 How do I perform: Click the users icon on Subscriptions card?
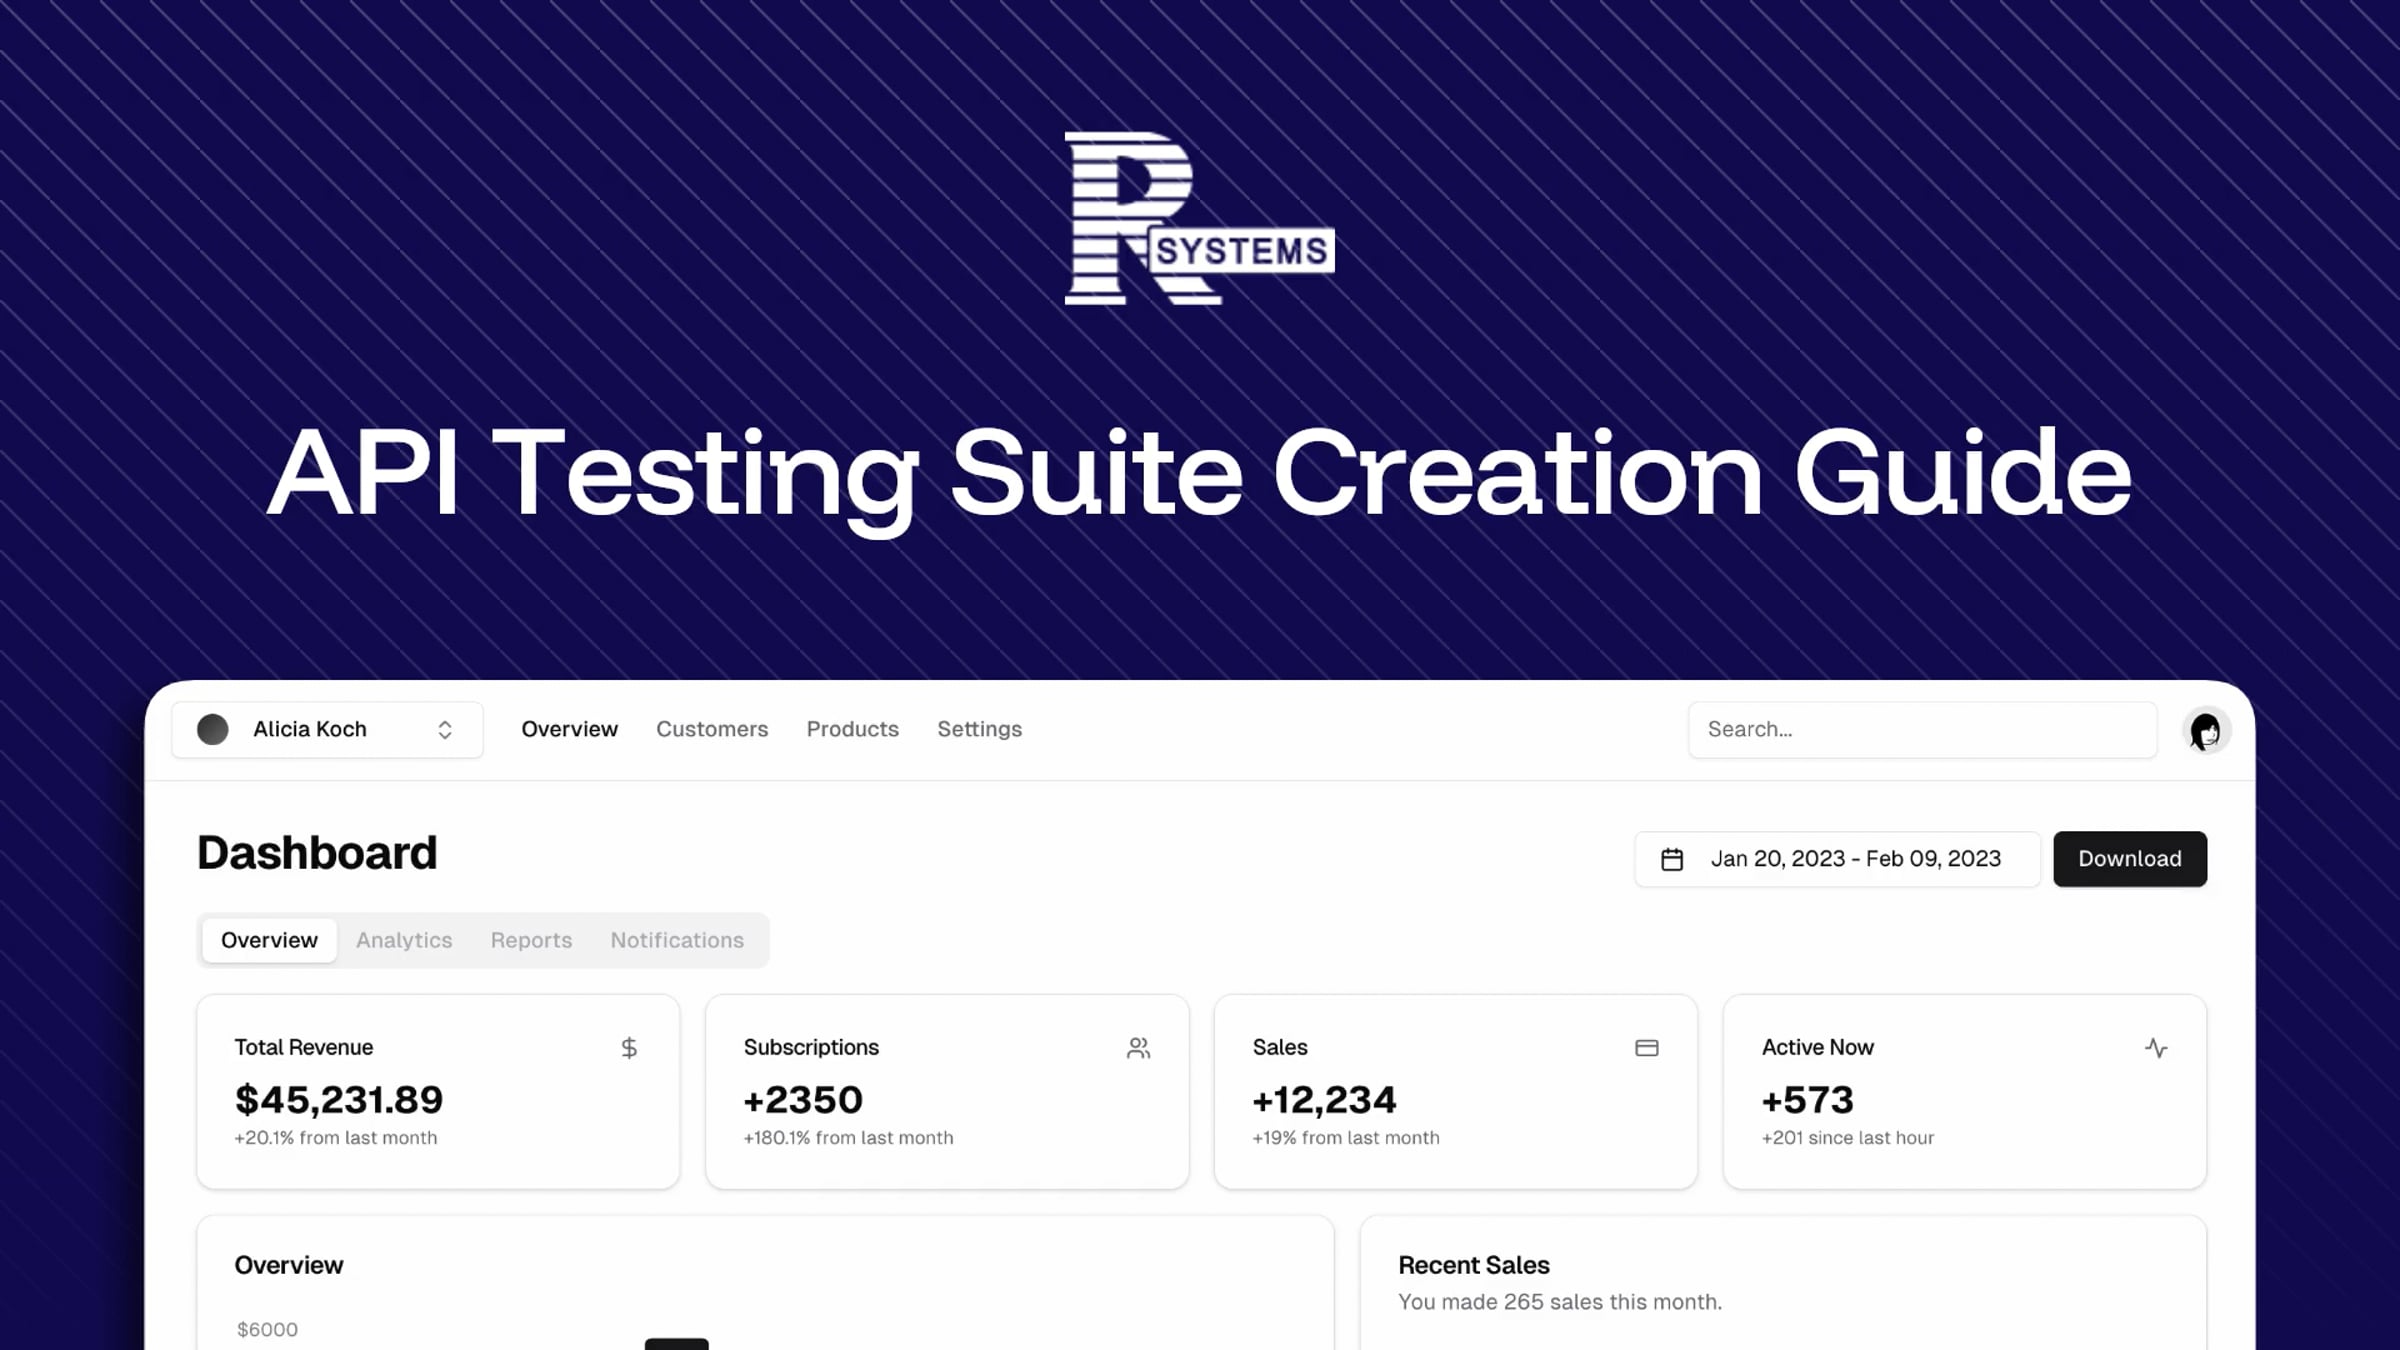(1138, 1048)
